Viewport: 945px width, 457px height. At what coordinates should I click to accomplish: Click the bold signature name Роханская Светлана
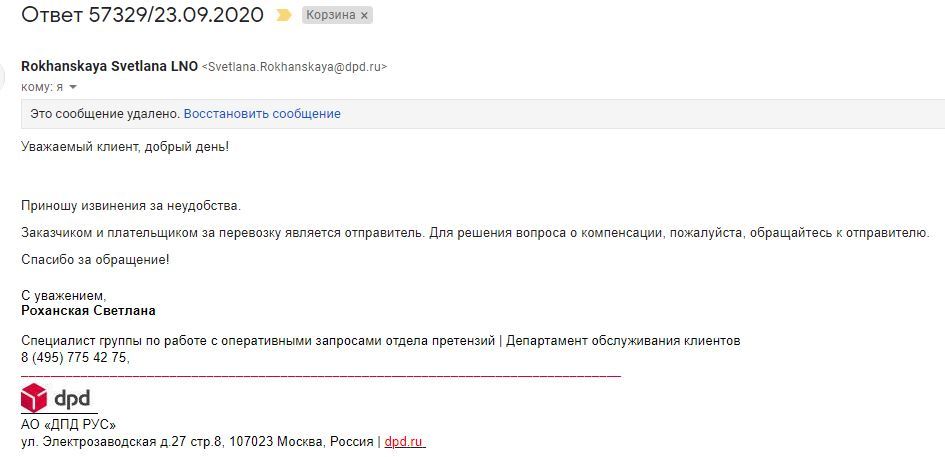(x=88, y=311)
